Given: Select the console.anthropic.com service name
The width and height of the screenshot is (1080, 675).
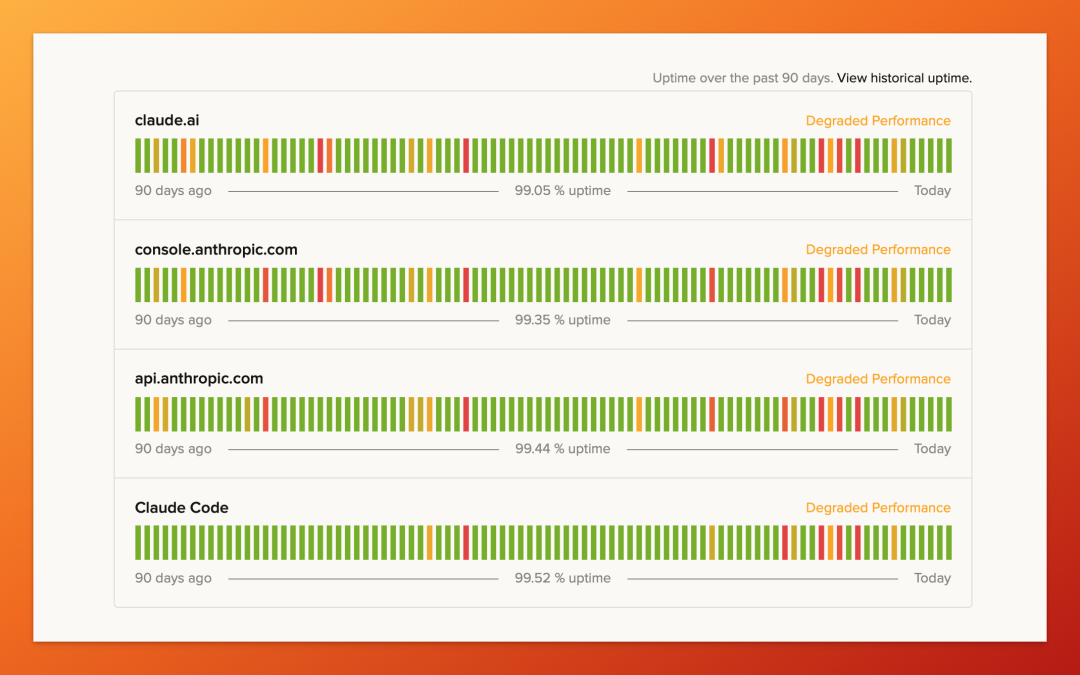Looking at the screenshot, I should tap(216, 249).
